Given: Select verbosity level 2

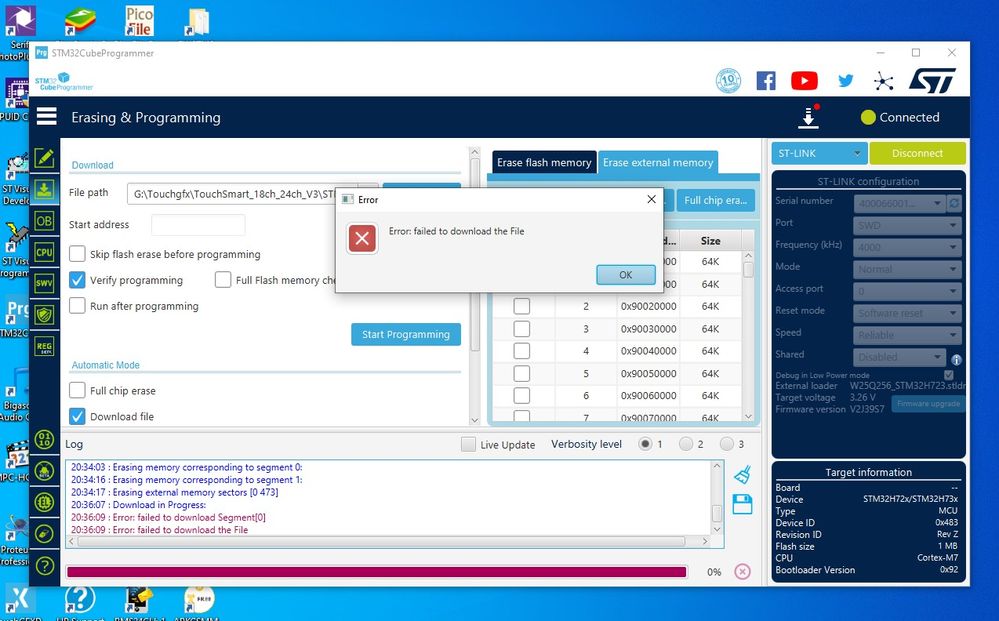Looking at the screenshot, I should (x=686, y=444).
